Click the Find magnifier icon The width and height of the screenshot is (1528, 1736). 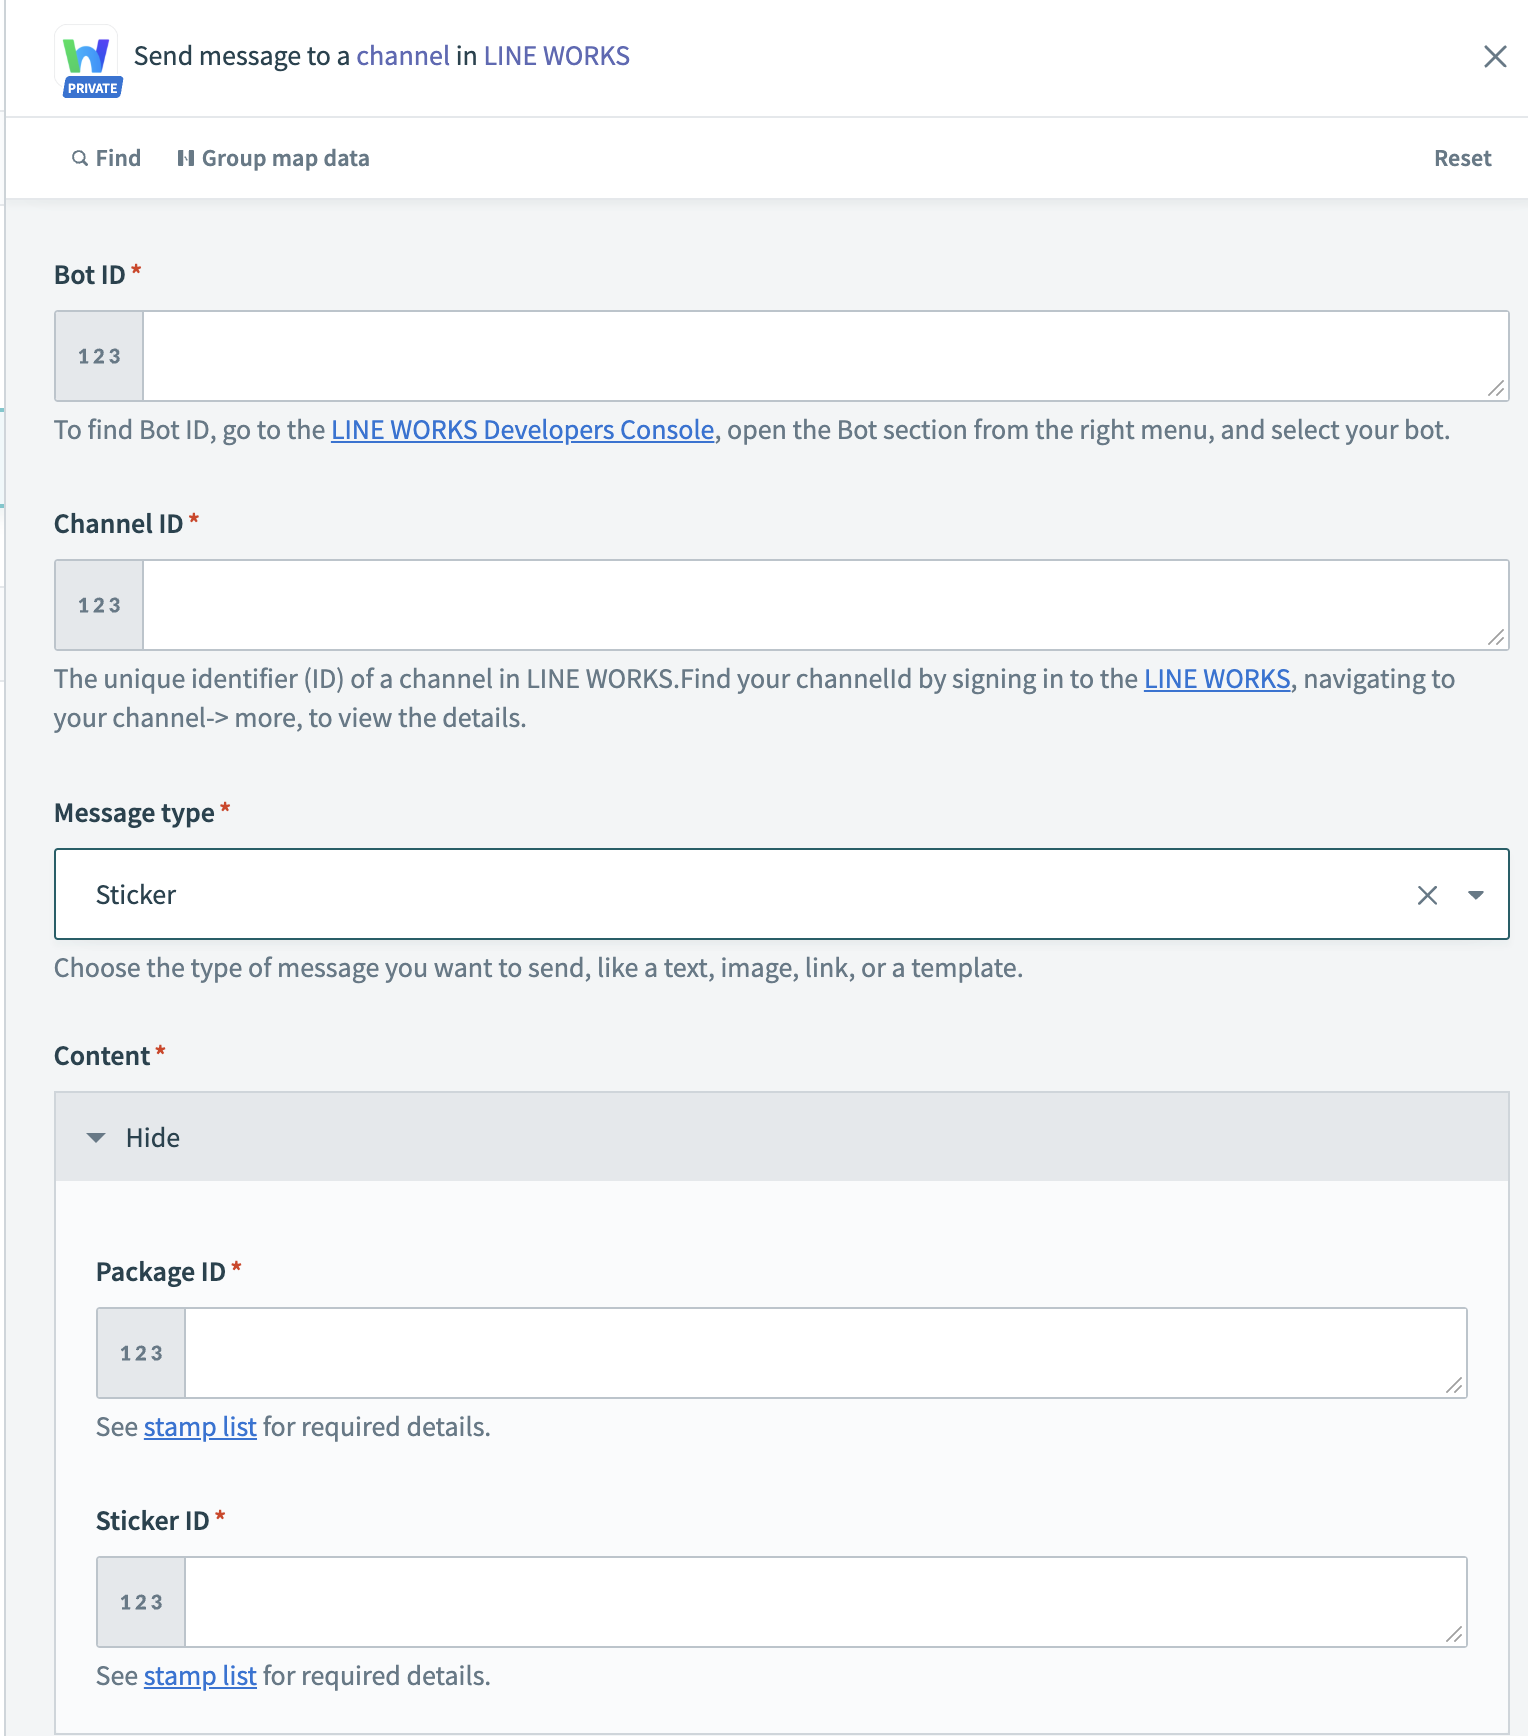tap(79, 158)
